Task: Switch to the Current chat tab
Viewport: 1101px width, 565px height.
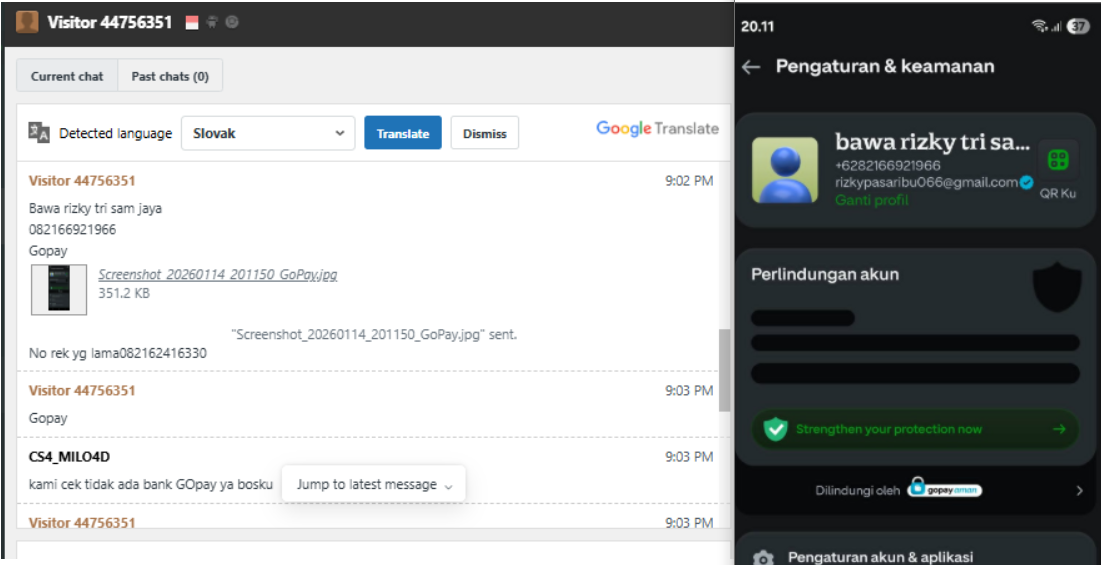Action: [x=67, y=76]
